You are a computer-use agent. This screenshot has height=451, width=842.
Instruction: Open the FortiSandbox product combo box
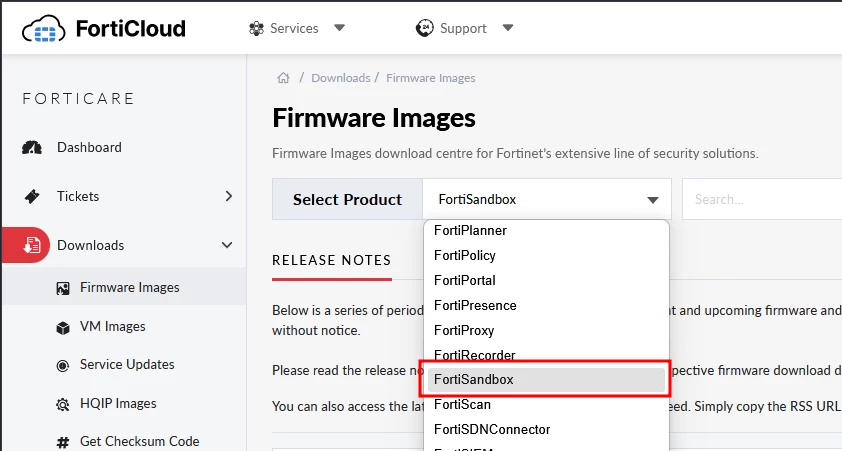(547, 199)
